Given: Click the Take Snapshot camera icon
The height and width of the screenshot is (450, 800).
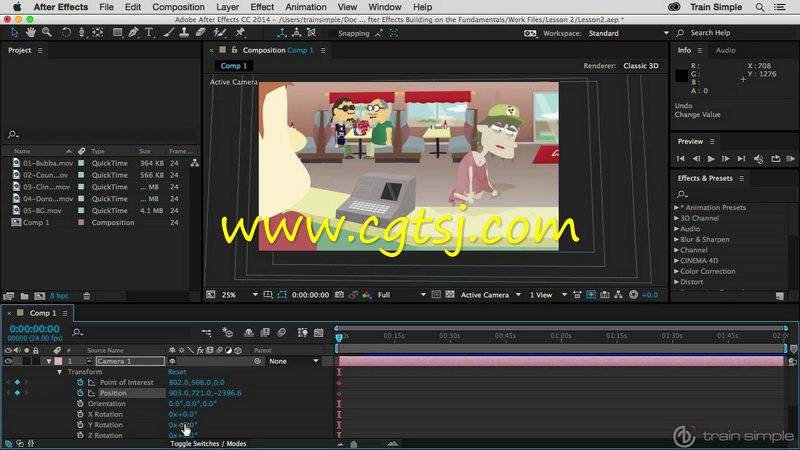Looking at the screenshot, I should (x=339, y=295).
